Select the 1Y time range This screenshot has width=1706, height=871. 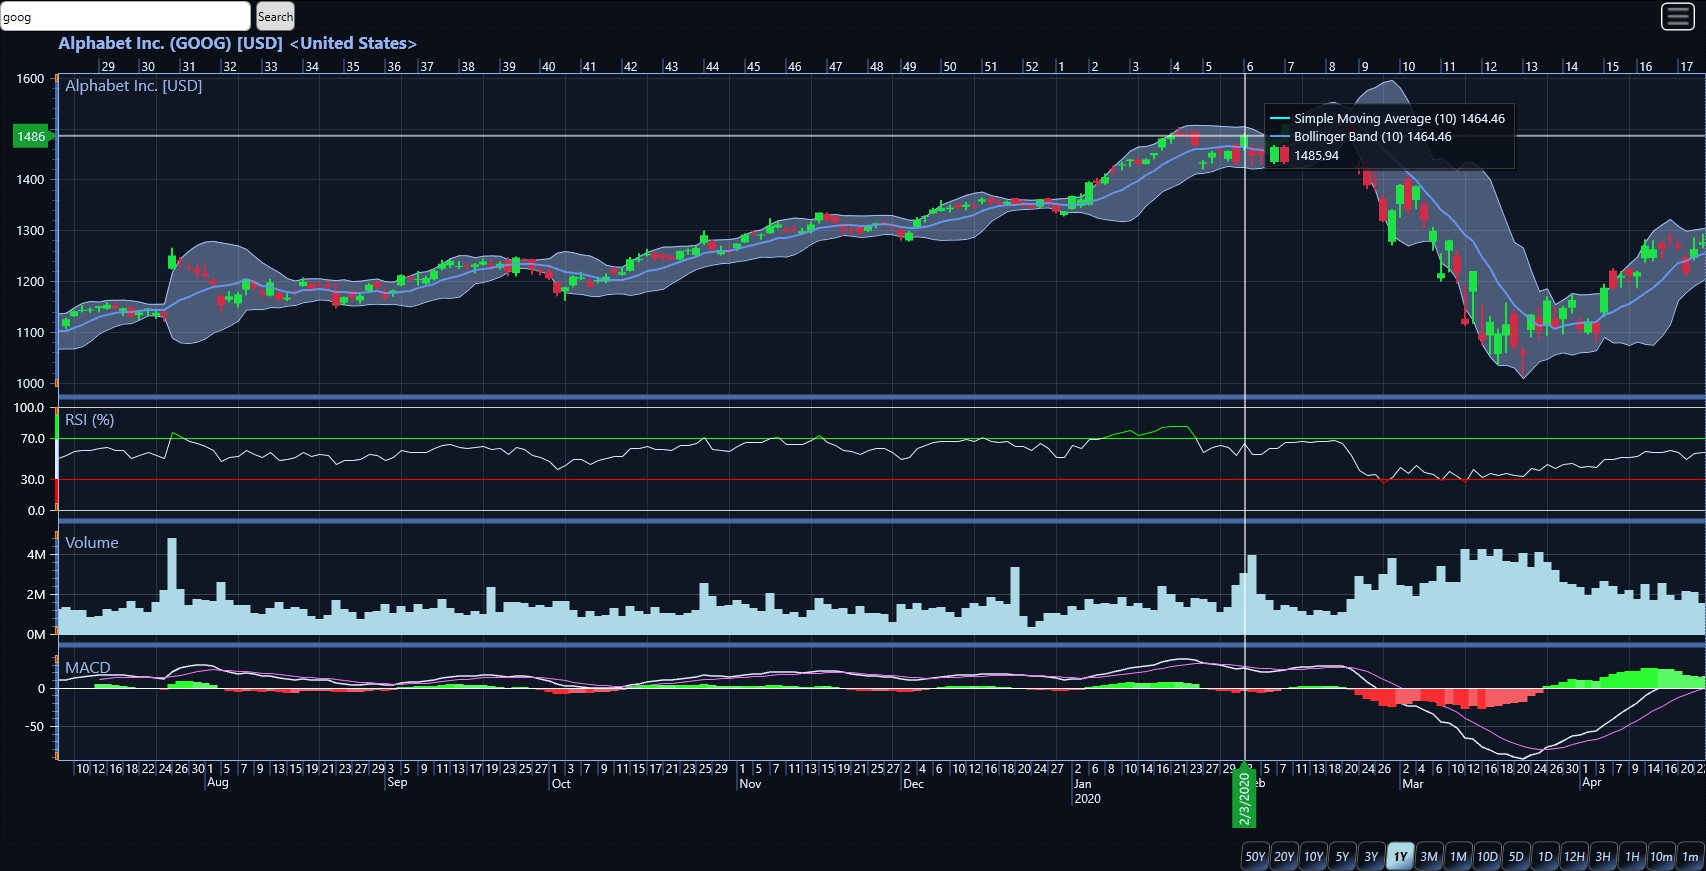[x=1400, y=856]
